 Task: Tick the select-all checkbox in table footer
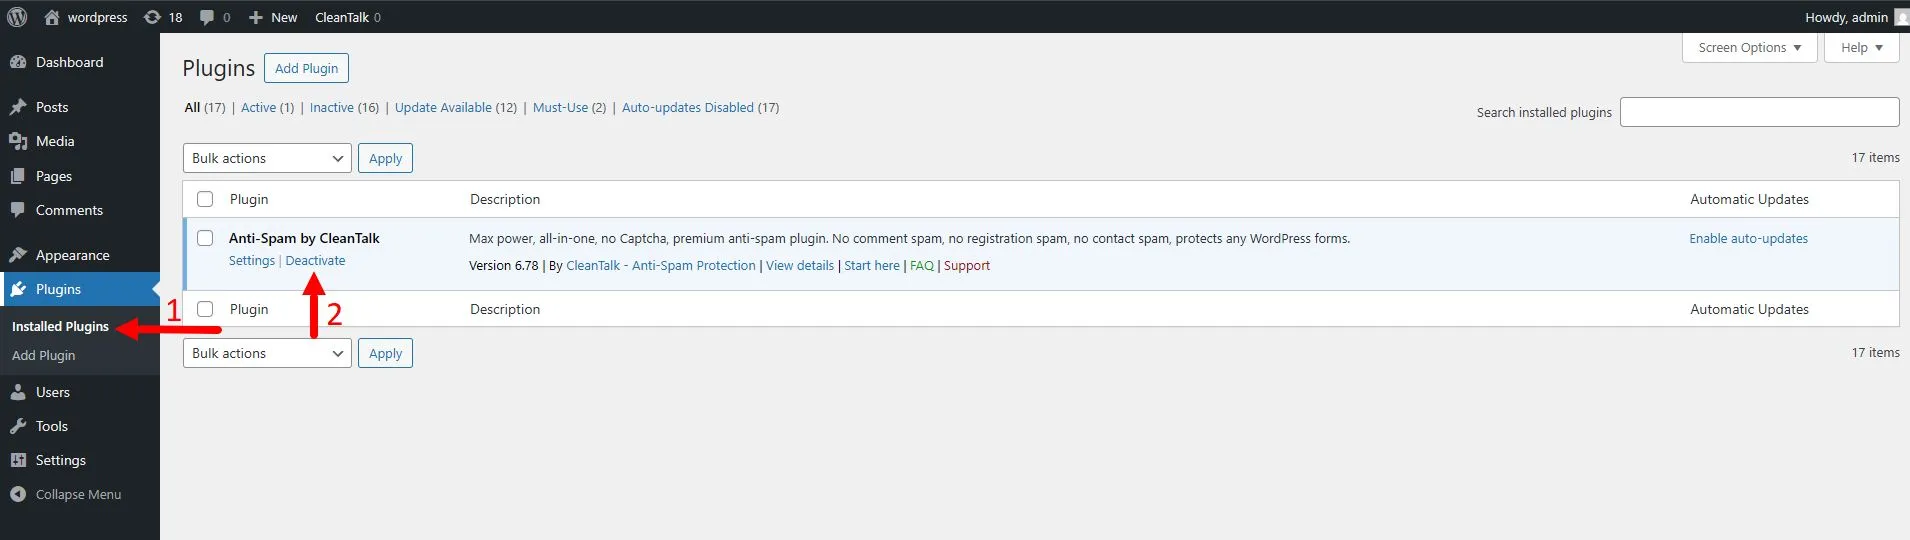pos(205,309)
